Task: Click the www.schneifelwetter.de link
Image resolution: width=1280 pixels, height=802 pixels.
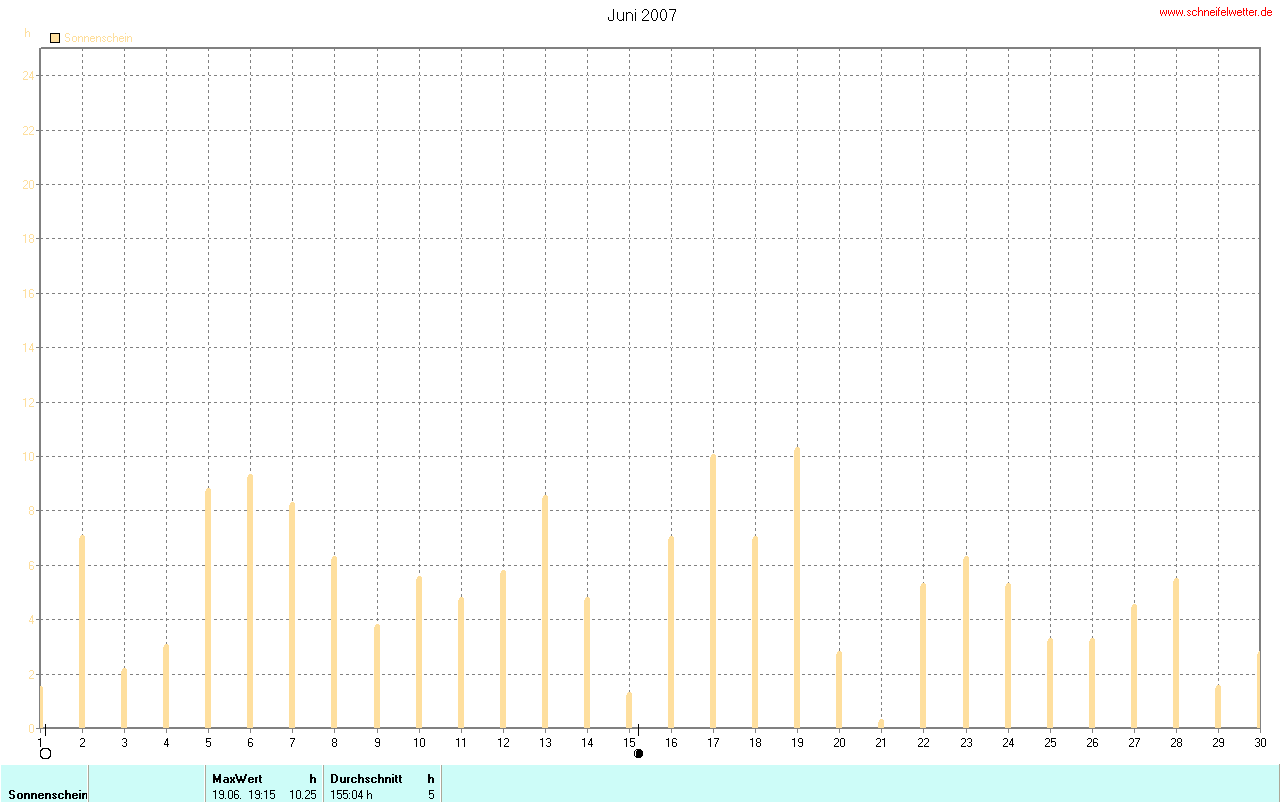Action: [x=1215, y=12]
